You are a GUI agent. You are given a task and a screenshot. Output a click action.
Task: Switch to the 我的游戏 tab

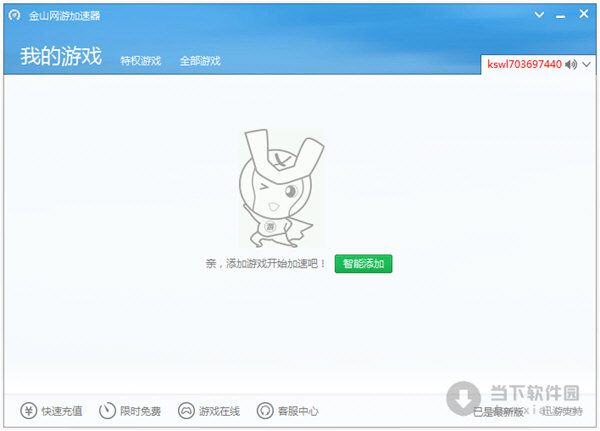(61, 56)
